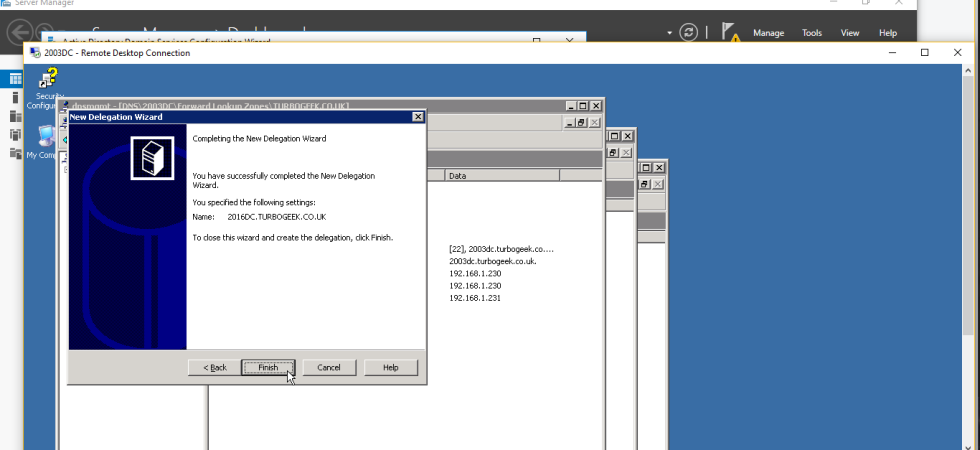Refresh Server Manager with the circular arrows icon
This screenshot has width=980, height=450.
(x=689, y=32)
